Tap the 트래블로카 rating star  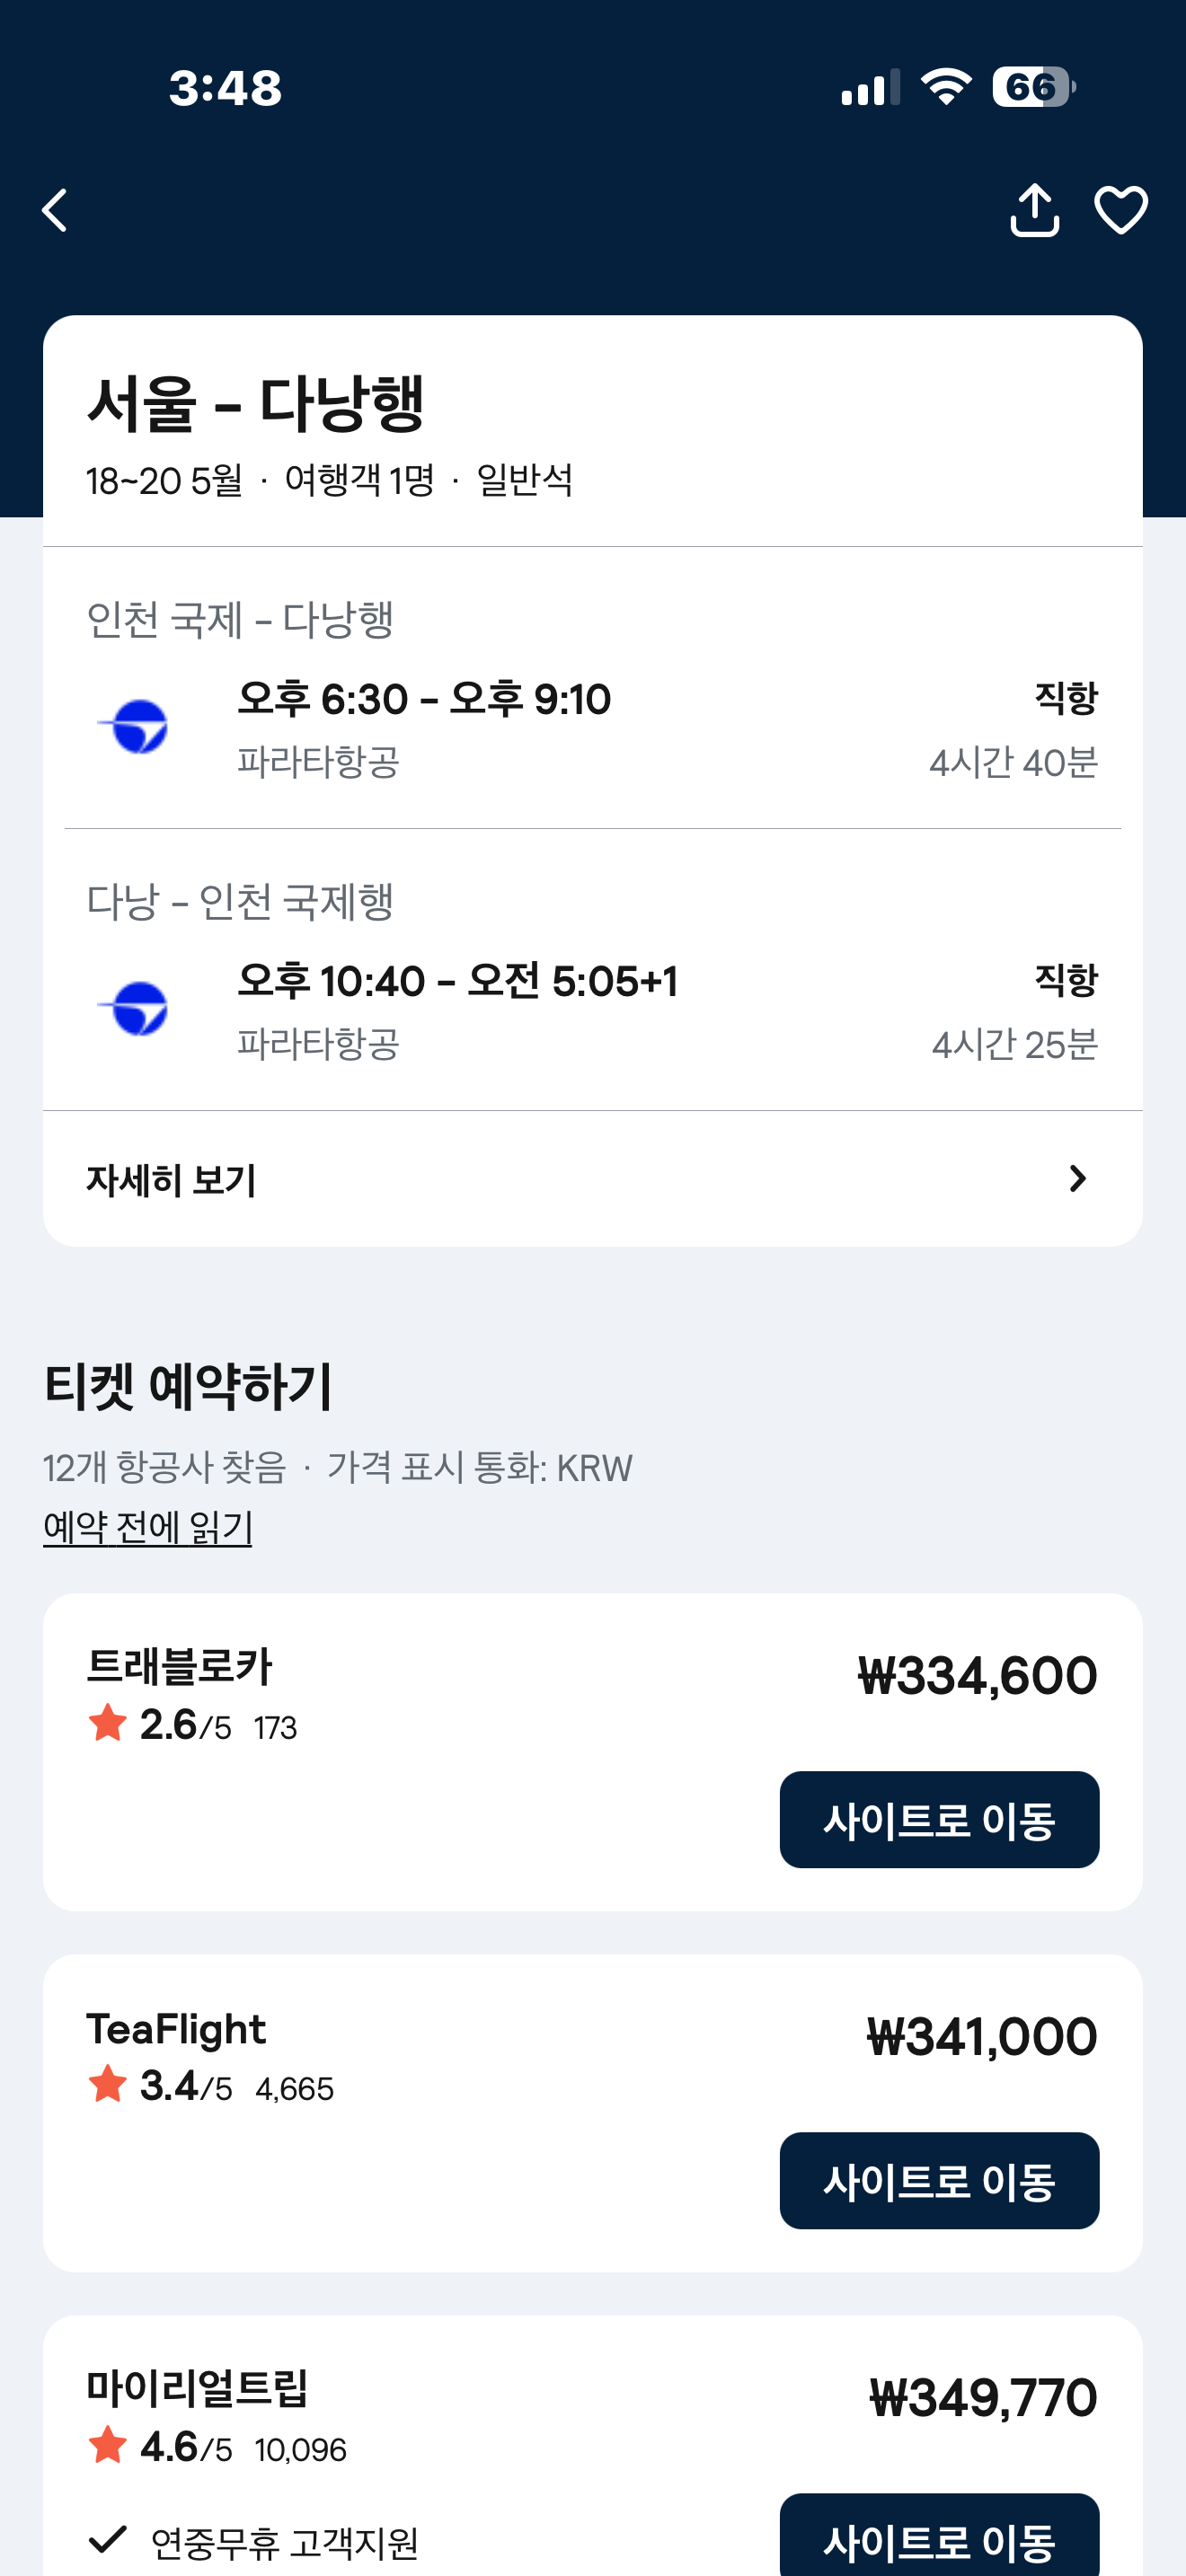(108, 1723)
